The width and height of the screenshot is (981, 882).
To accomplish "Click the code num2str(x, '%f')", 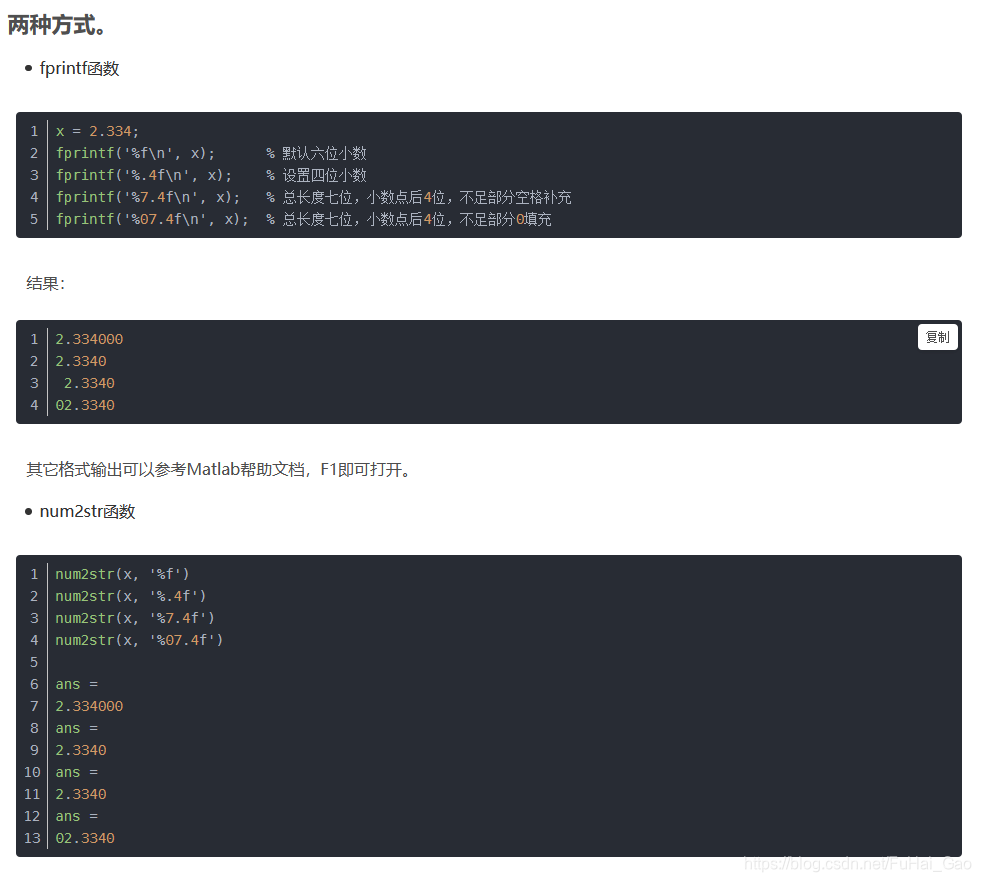I will [122, 574].
